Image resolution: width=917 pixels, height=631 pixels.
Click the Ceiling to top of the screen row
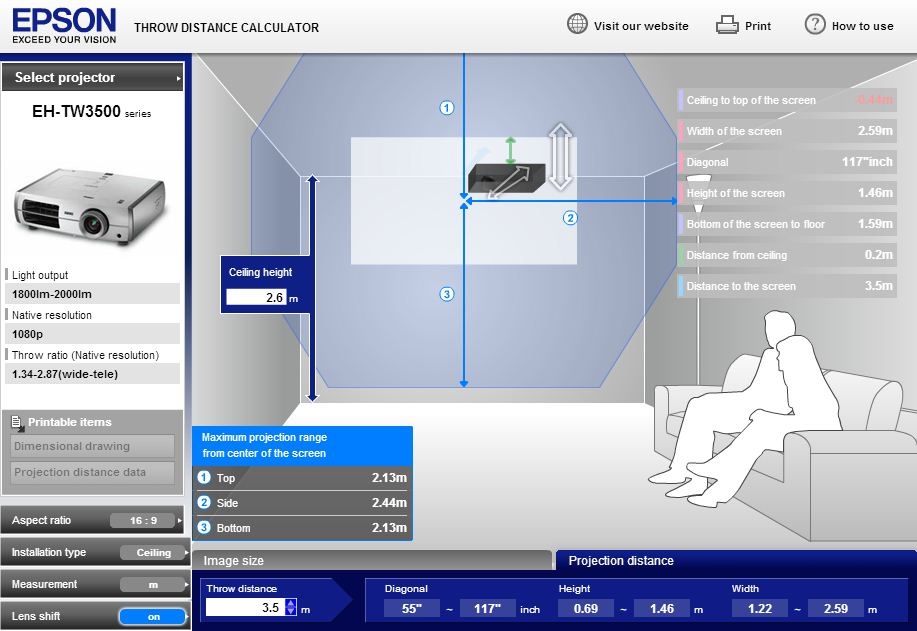click(787, 100)
